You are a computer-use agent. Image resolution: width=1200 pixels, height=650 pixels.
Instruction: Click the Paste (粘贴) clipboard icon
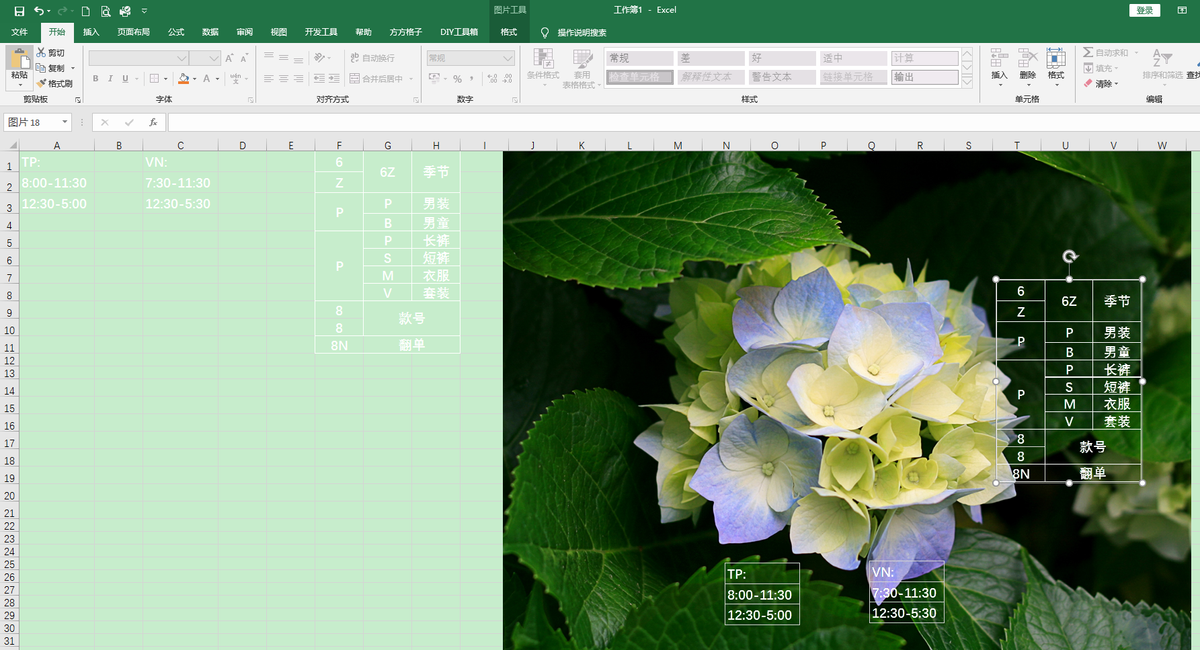20,57
